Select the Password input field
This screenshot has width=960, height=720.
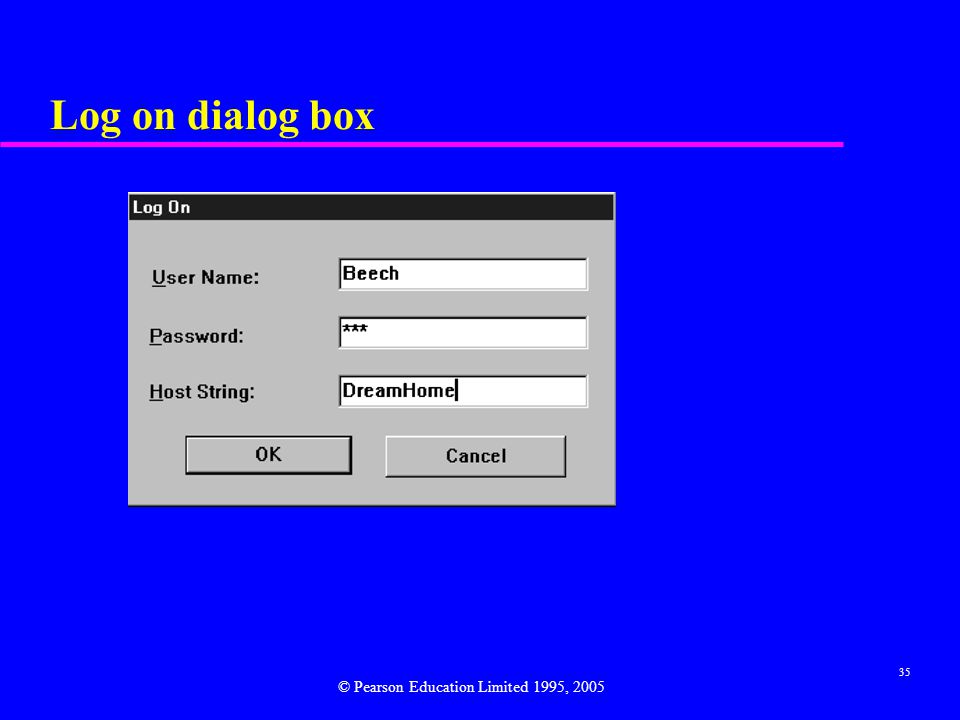tap(463, 332)
